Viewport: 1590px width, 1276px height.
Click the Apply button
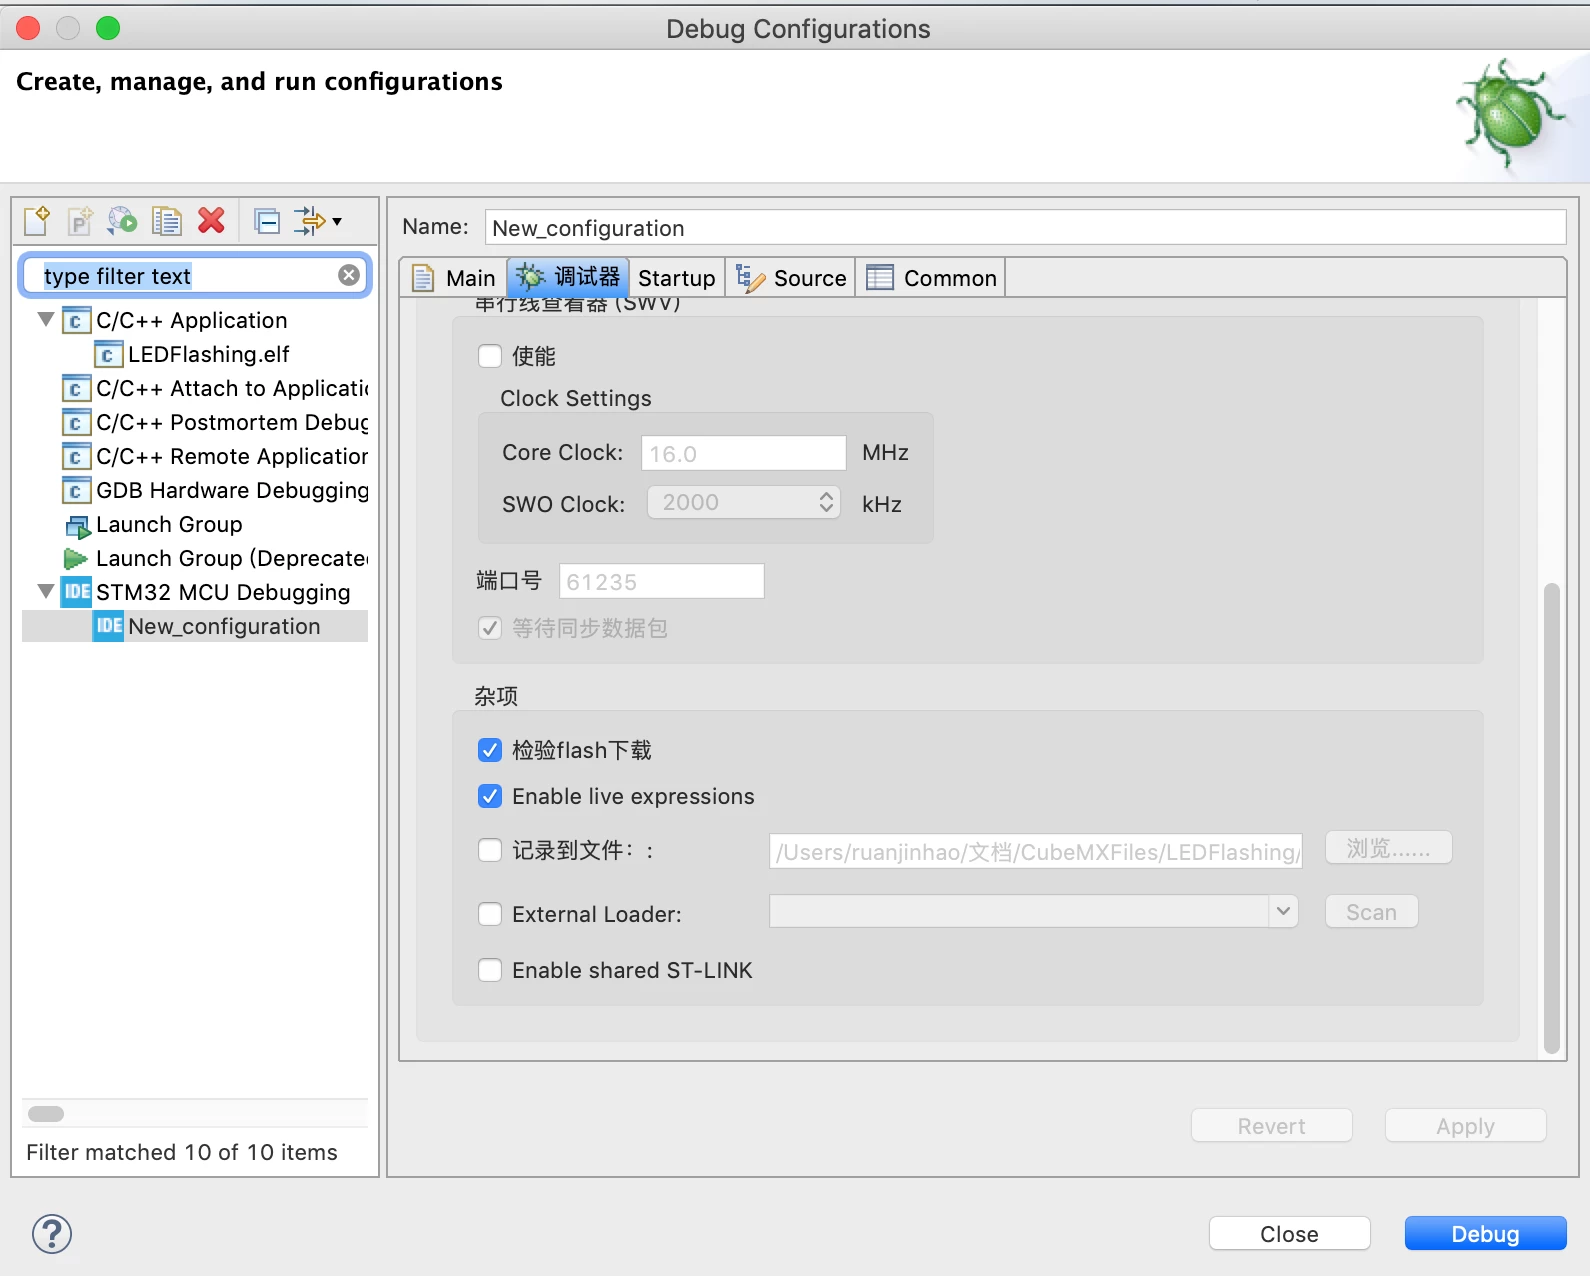tap(1465, 1125)
